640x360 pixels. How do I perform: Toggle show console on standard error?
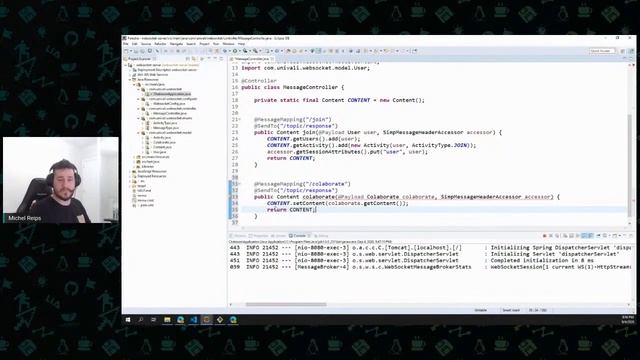click(591, 236)
